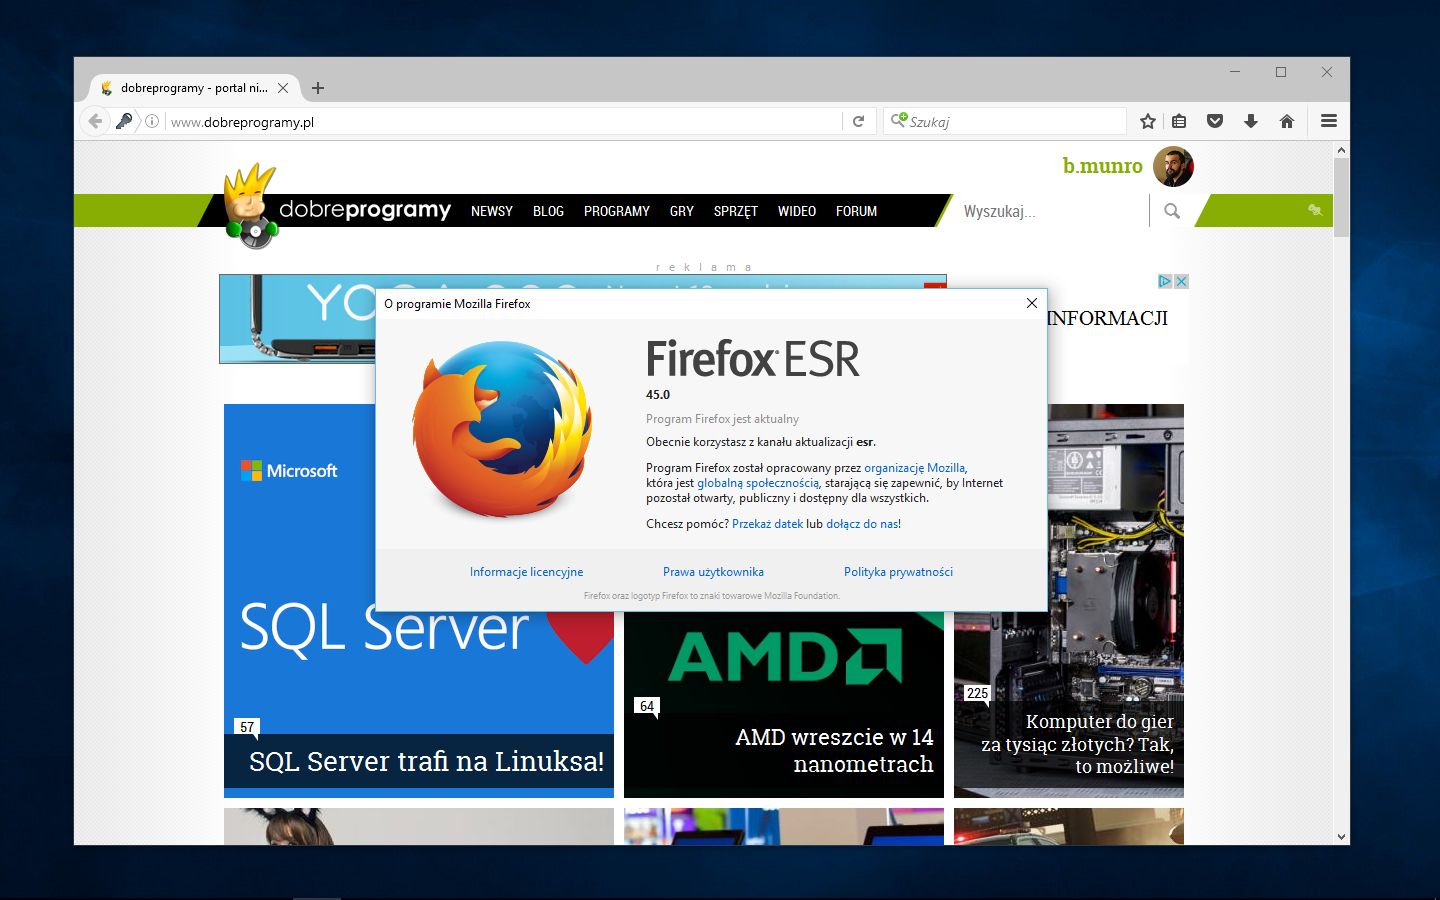Open a new tab with plus button
The height and width of the screenshot is (900, 1440).
(318, 88)
